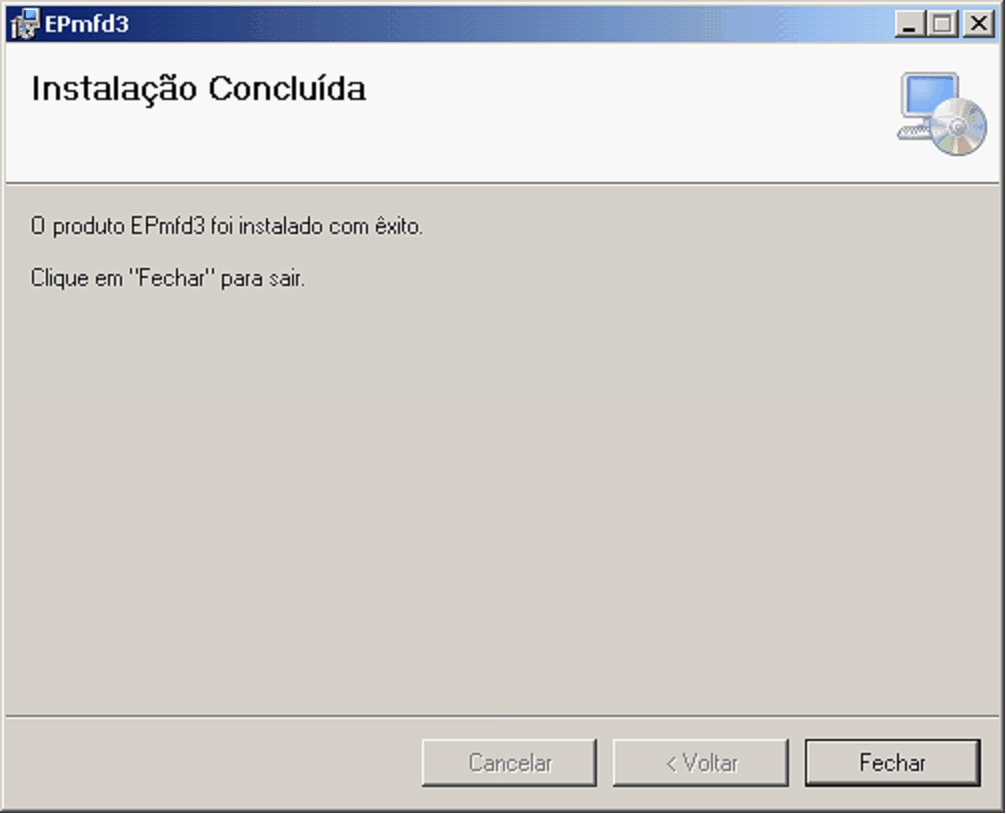This screenshot has height=814, width=1006.
Task: Click the keyboard in the setup graphic
Action: pyautogui.click(x=914, y=132)
